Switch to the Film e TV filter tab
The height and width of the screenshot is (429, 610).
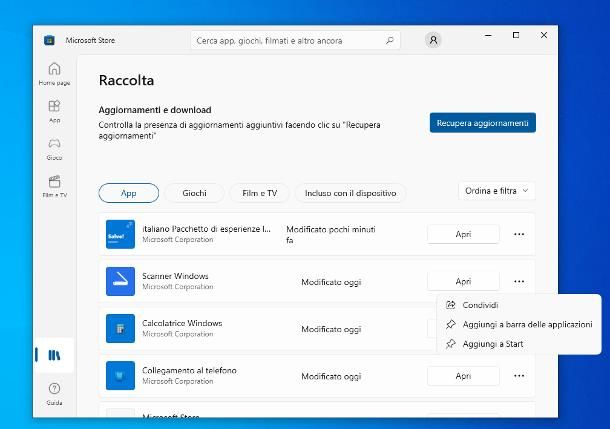click(259, 193)
